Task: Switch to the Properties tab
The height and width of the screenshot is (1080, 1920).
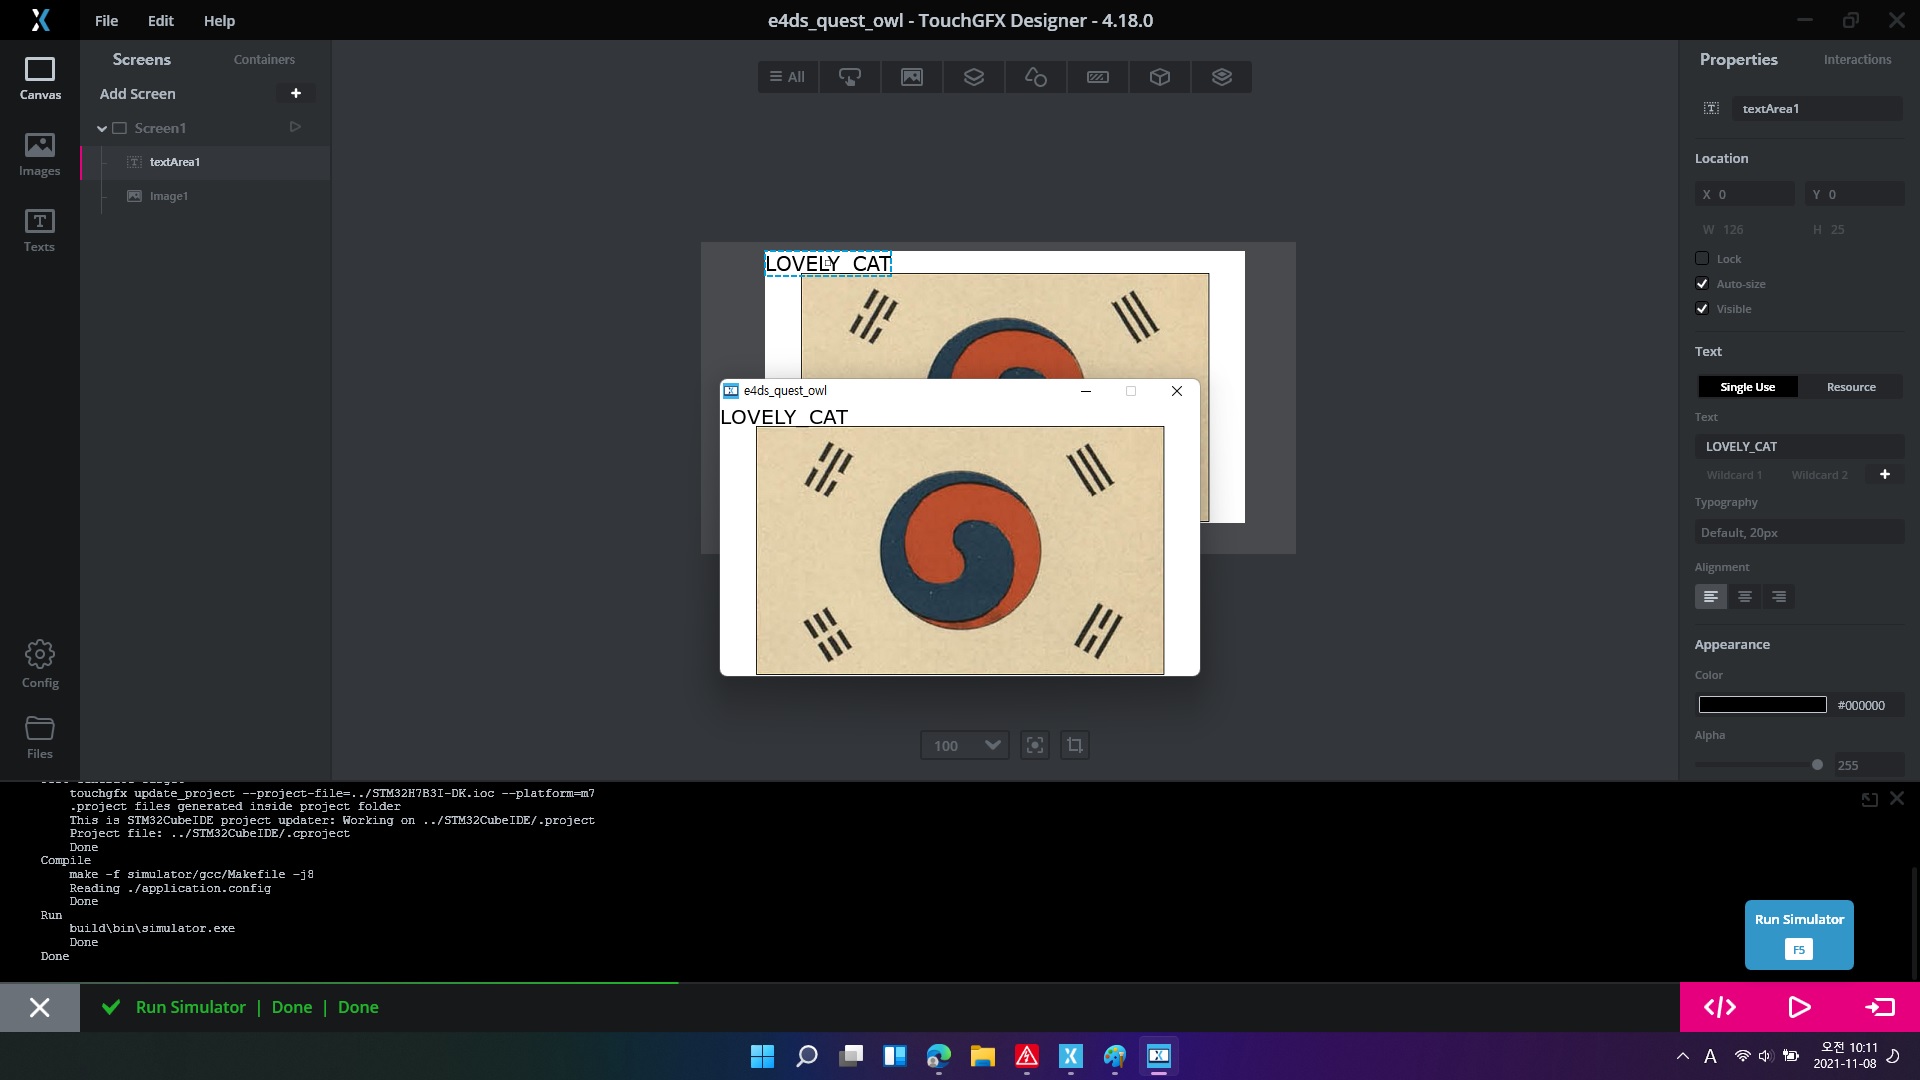Action: pos(1738,59)
